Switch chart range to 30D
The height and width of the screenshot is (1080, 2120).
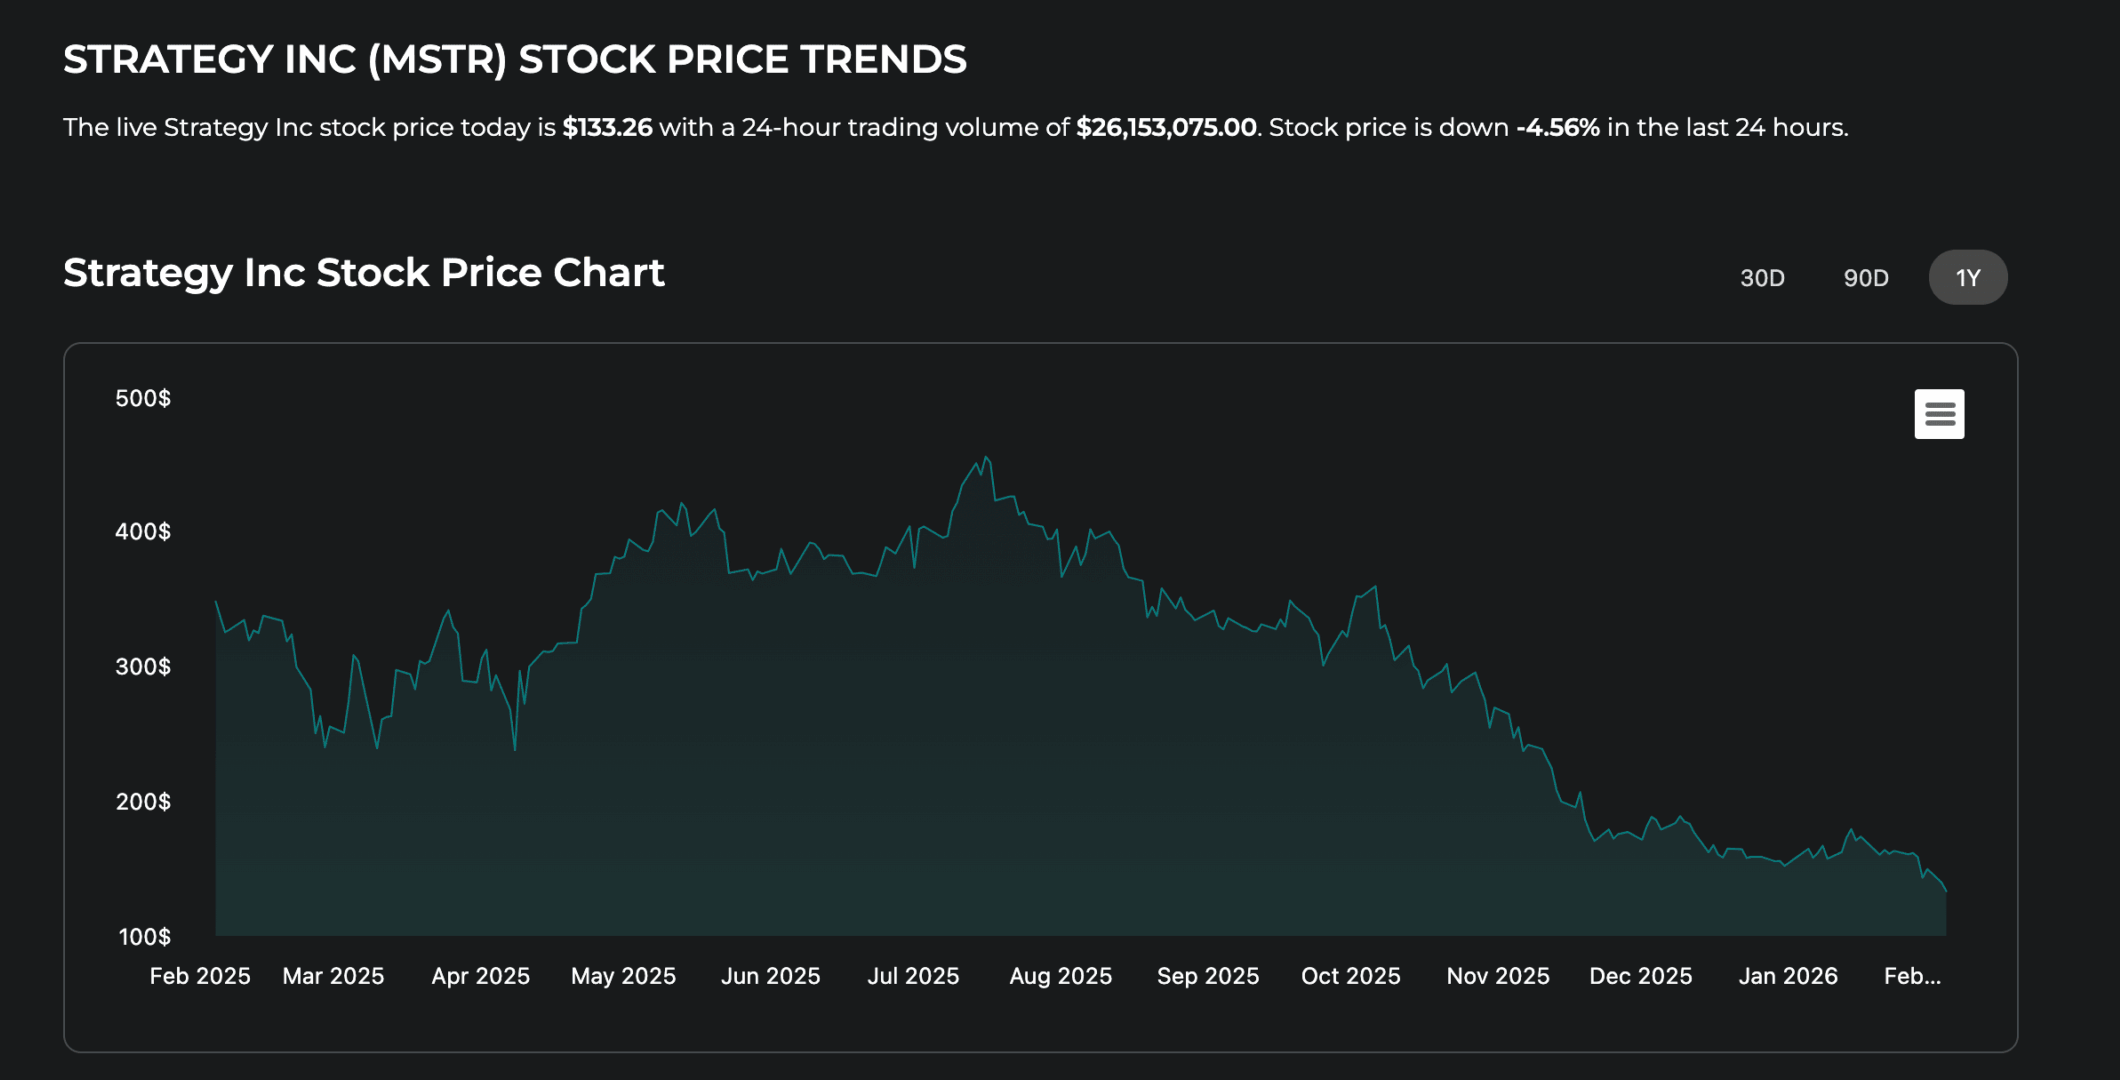(x=1762, y=278)
